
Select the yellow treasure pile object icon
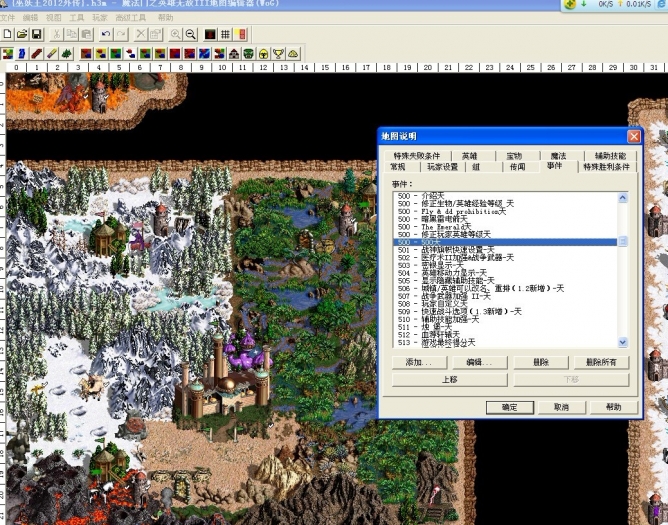pos(293,54)
